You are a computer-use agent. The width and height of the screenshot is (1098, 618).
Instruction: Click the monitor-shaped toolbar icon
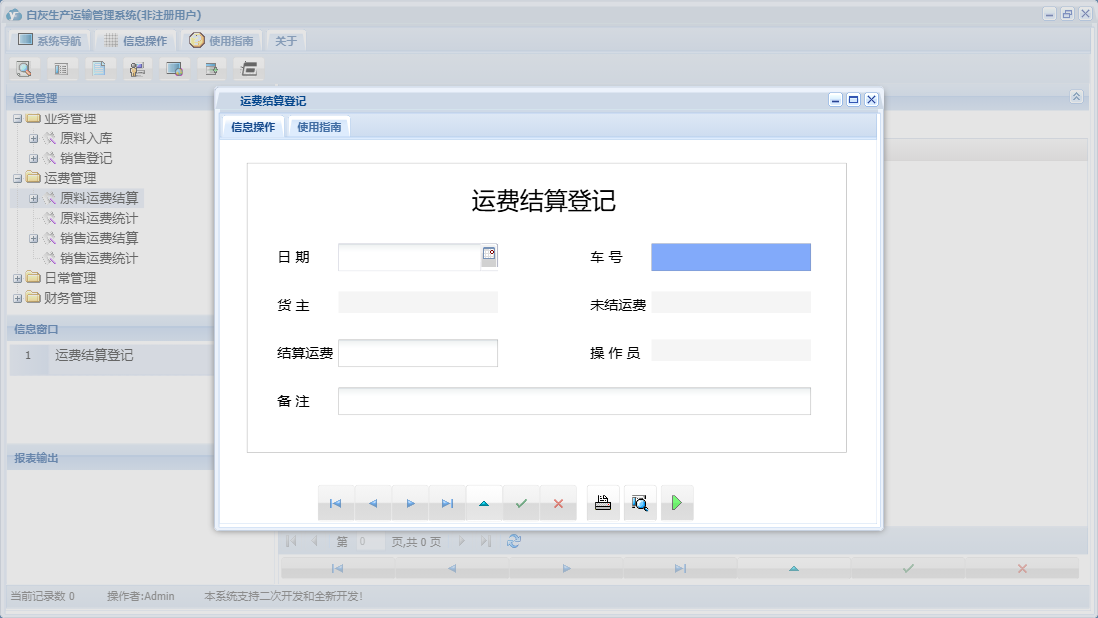point(174,68)
